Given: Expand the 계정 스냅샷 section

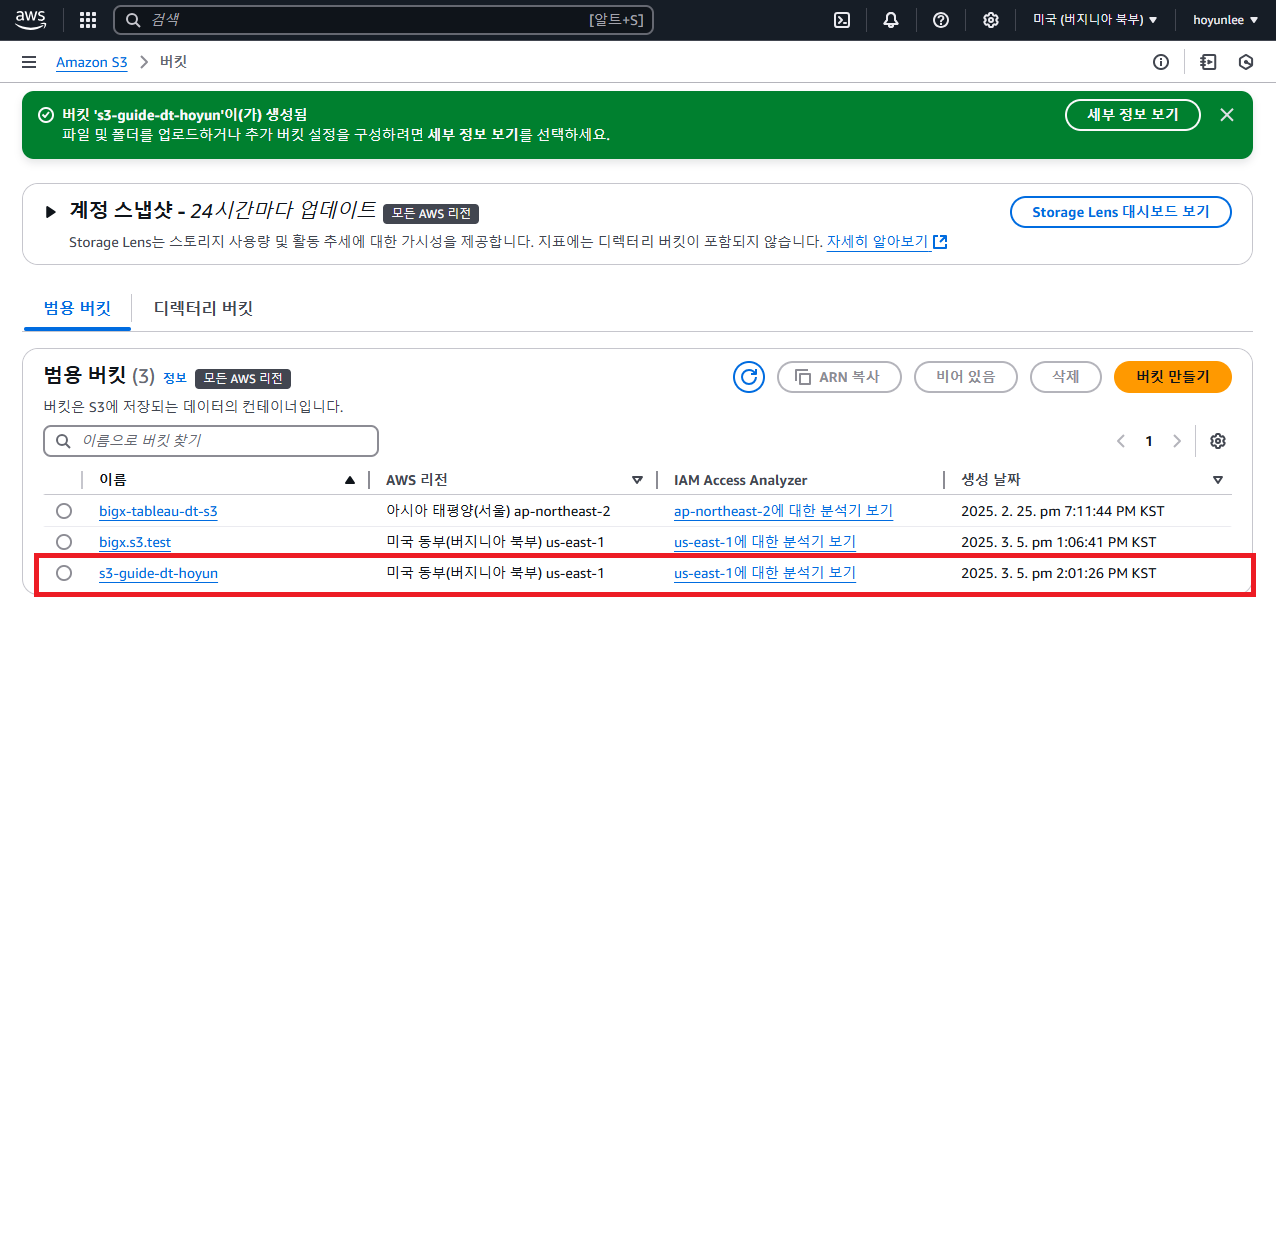Looking at the screenshot, I should [x=50, y=211].
